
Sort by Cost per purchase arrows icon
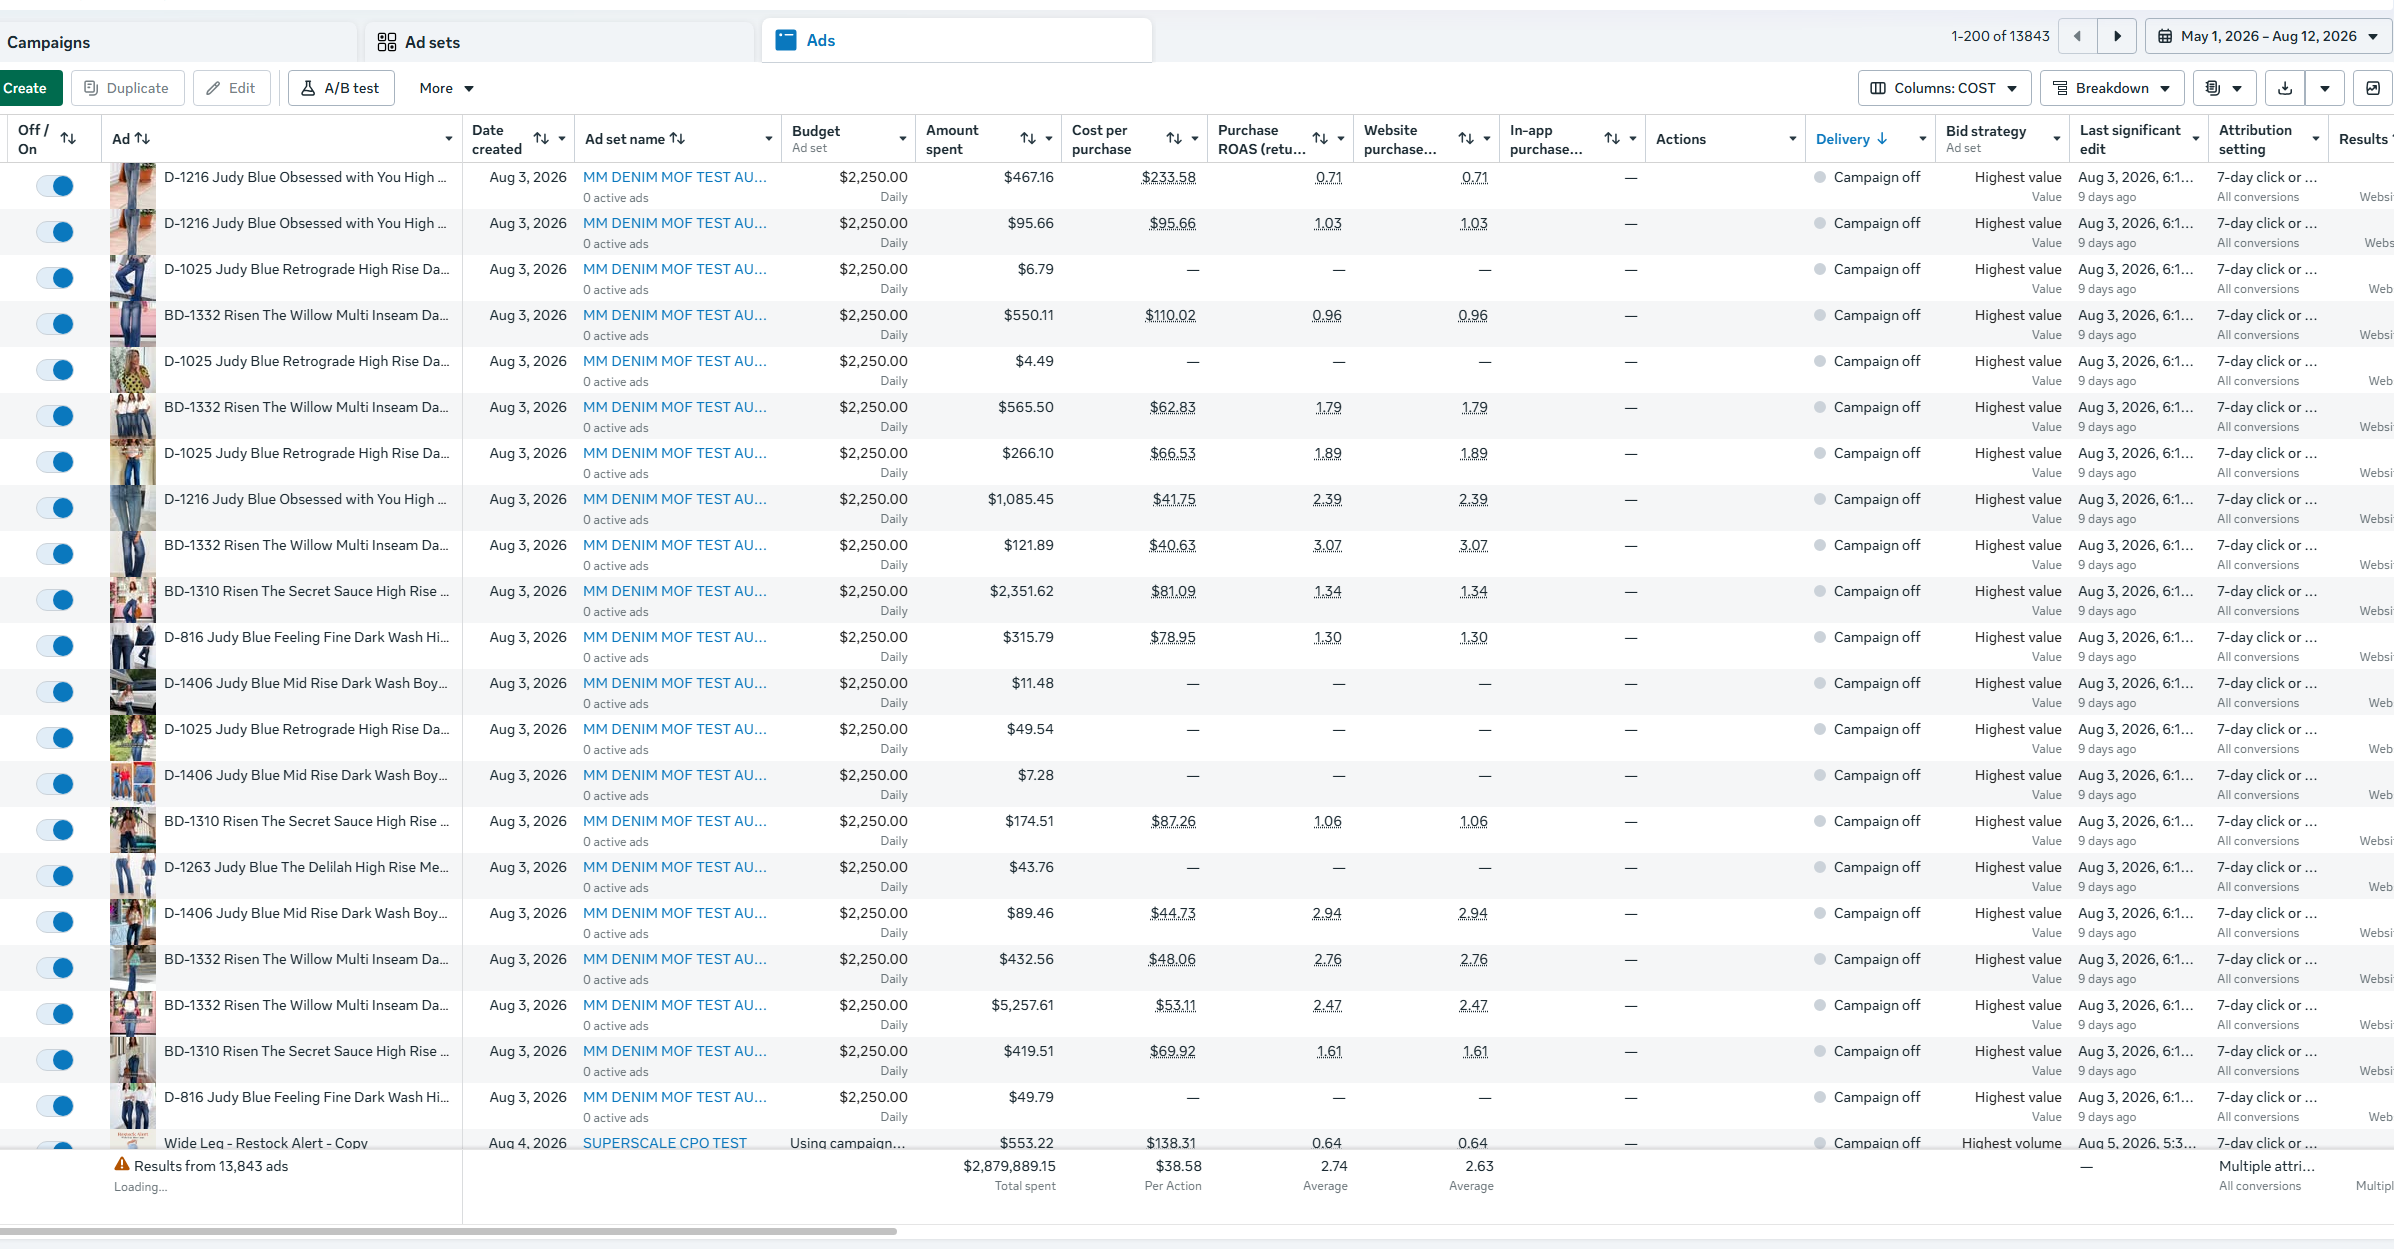[1174, 139]
